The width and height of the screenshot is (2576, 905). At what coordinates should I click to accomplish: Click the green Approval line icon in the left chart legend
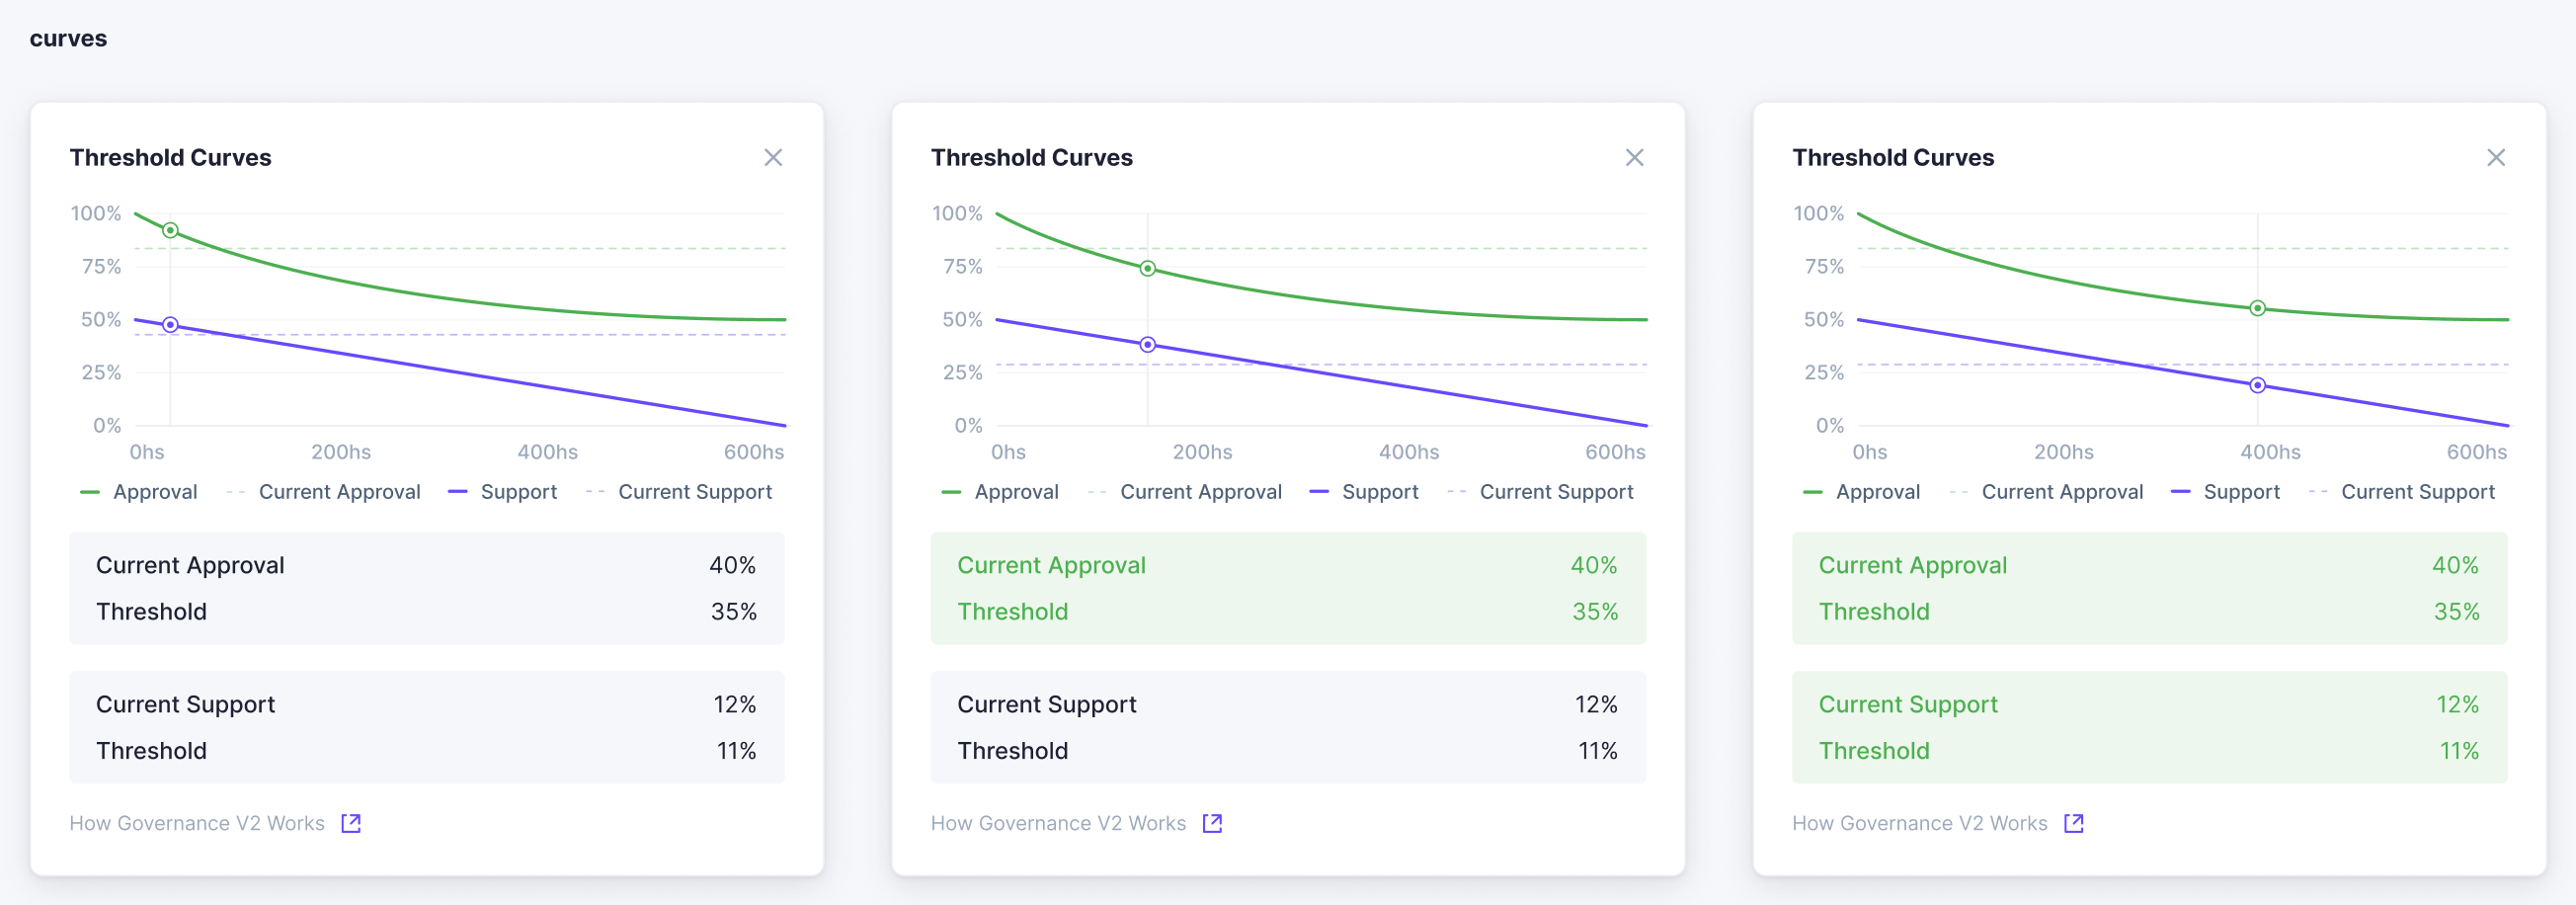[90, 491]
